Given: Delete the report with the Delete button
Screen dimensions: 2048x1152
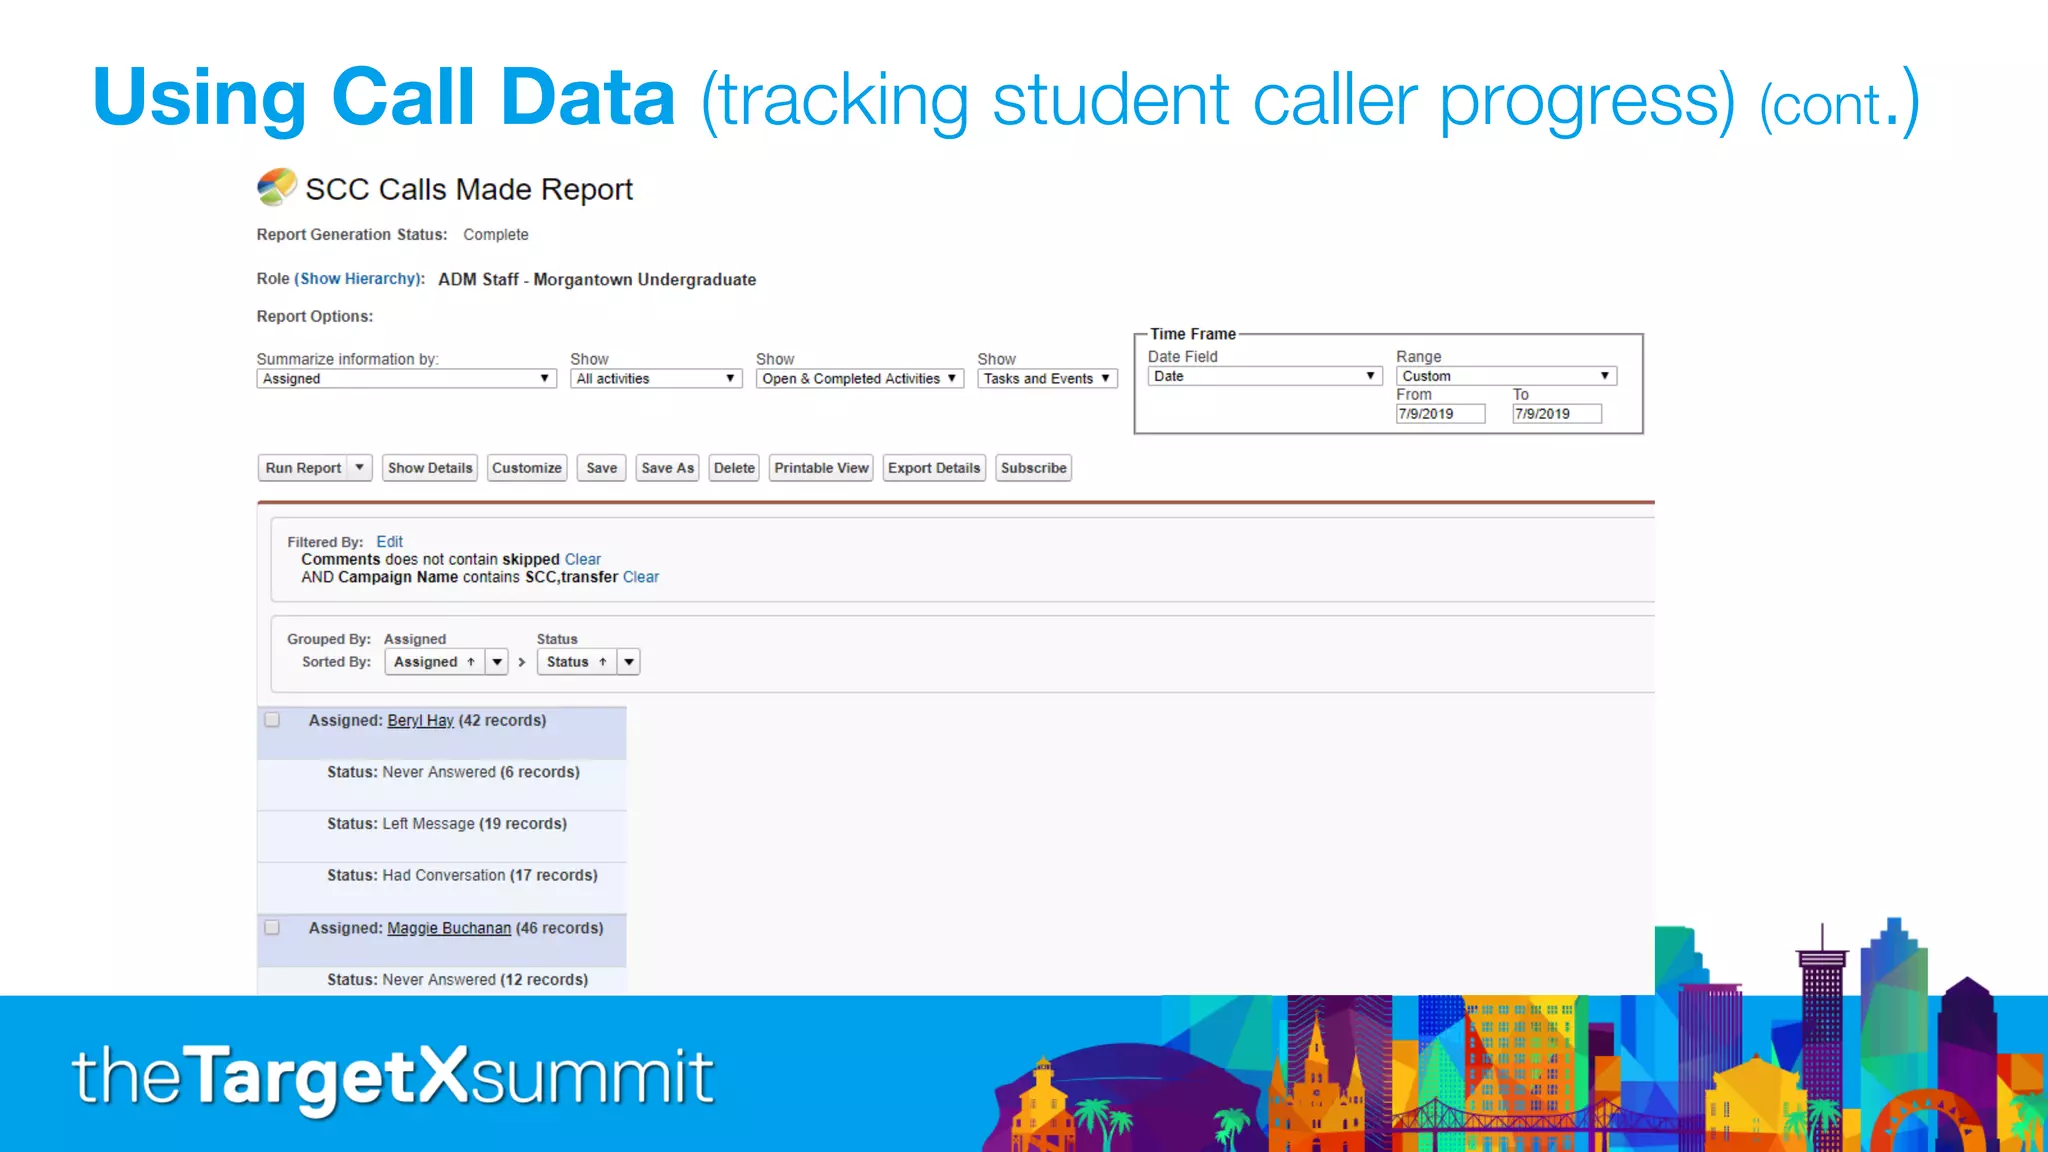Looking at the screenshot, I should point(734,468).
